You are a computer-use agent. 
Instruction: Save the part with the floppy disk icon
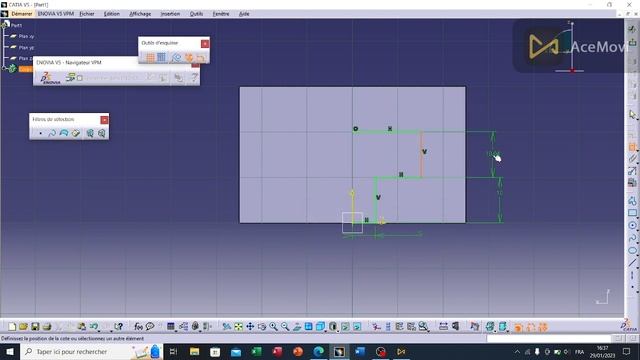(35, 327)
